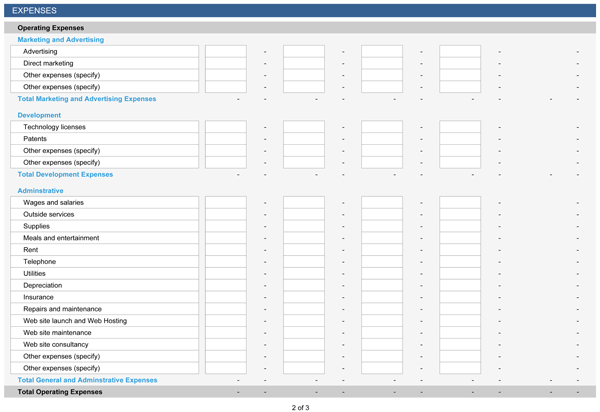Image resolution: width=600 pixels, height=412 pixels.
Task: Focus third amount box in Patents row
Action: 382,139
